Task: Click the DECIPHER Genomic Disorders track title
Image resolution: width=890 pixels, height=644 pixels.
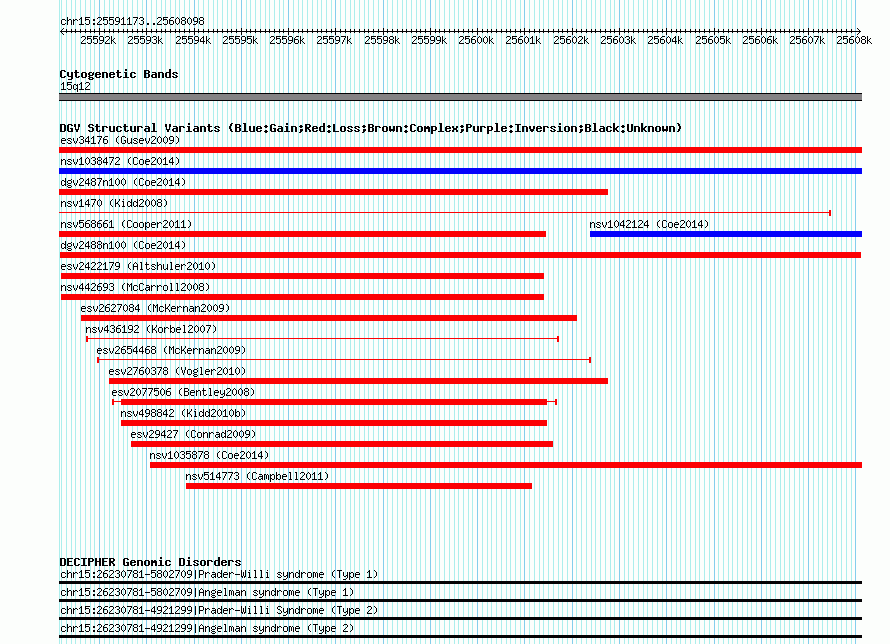Action: click(x=150, y=562)
